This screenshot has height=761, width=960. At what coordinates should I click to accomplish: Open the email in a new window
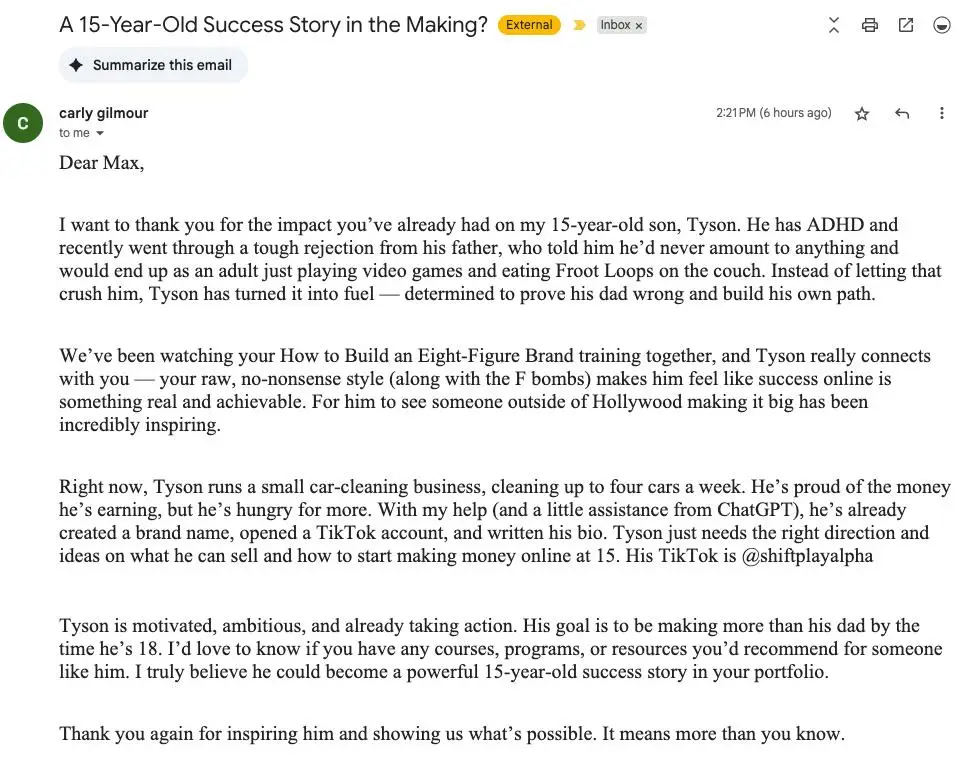[906, 25]
